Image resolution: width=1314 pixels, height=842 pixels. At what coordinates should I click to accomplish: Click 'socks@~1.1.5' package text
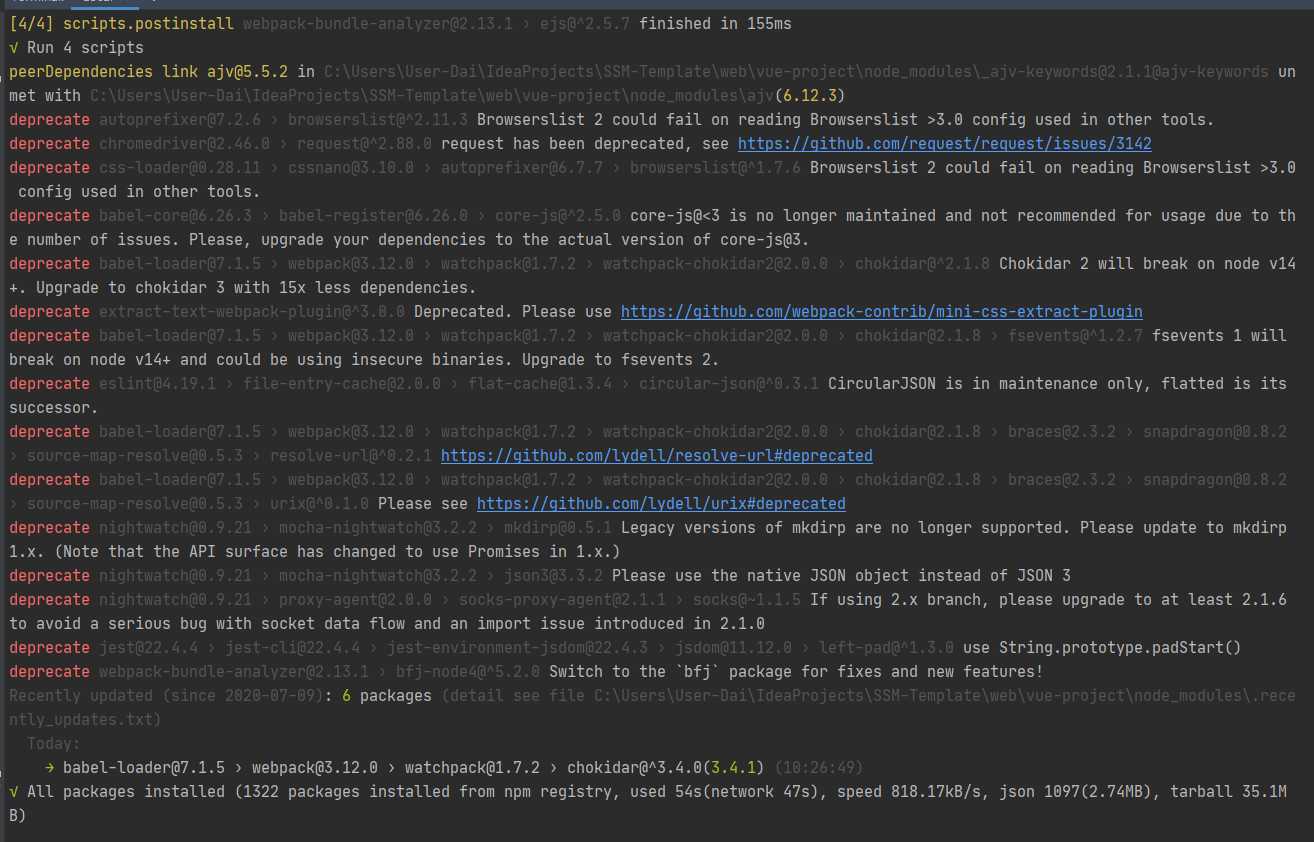[x=747, y=600]
